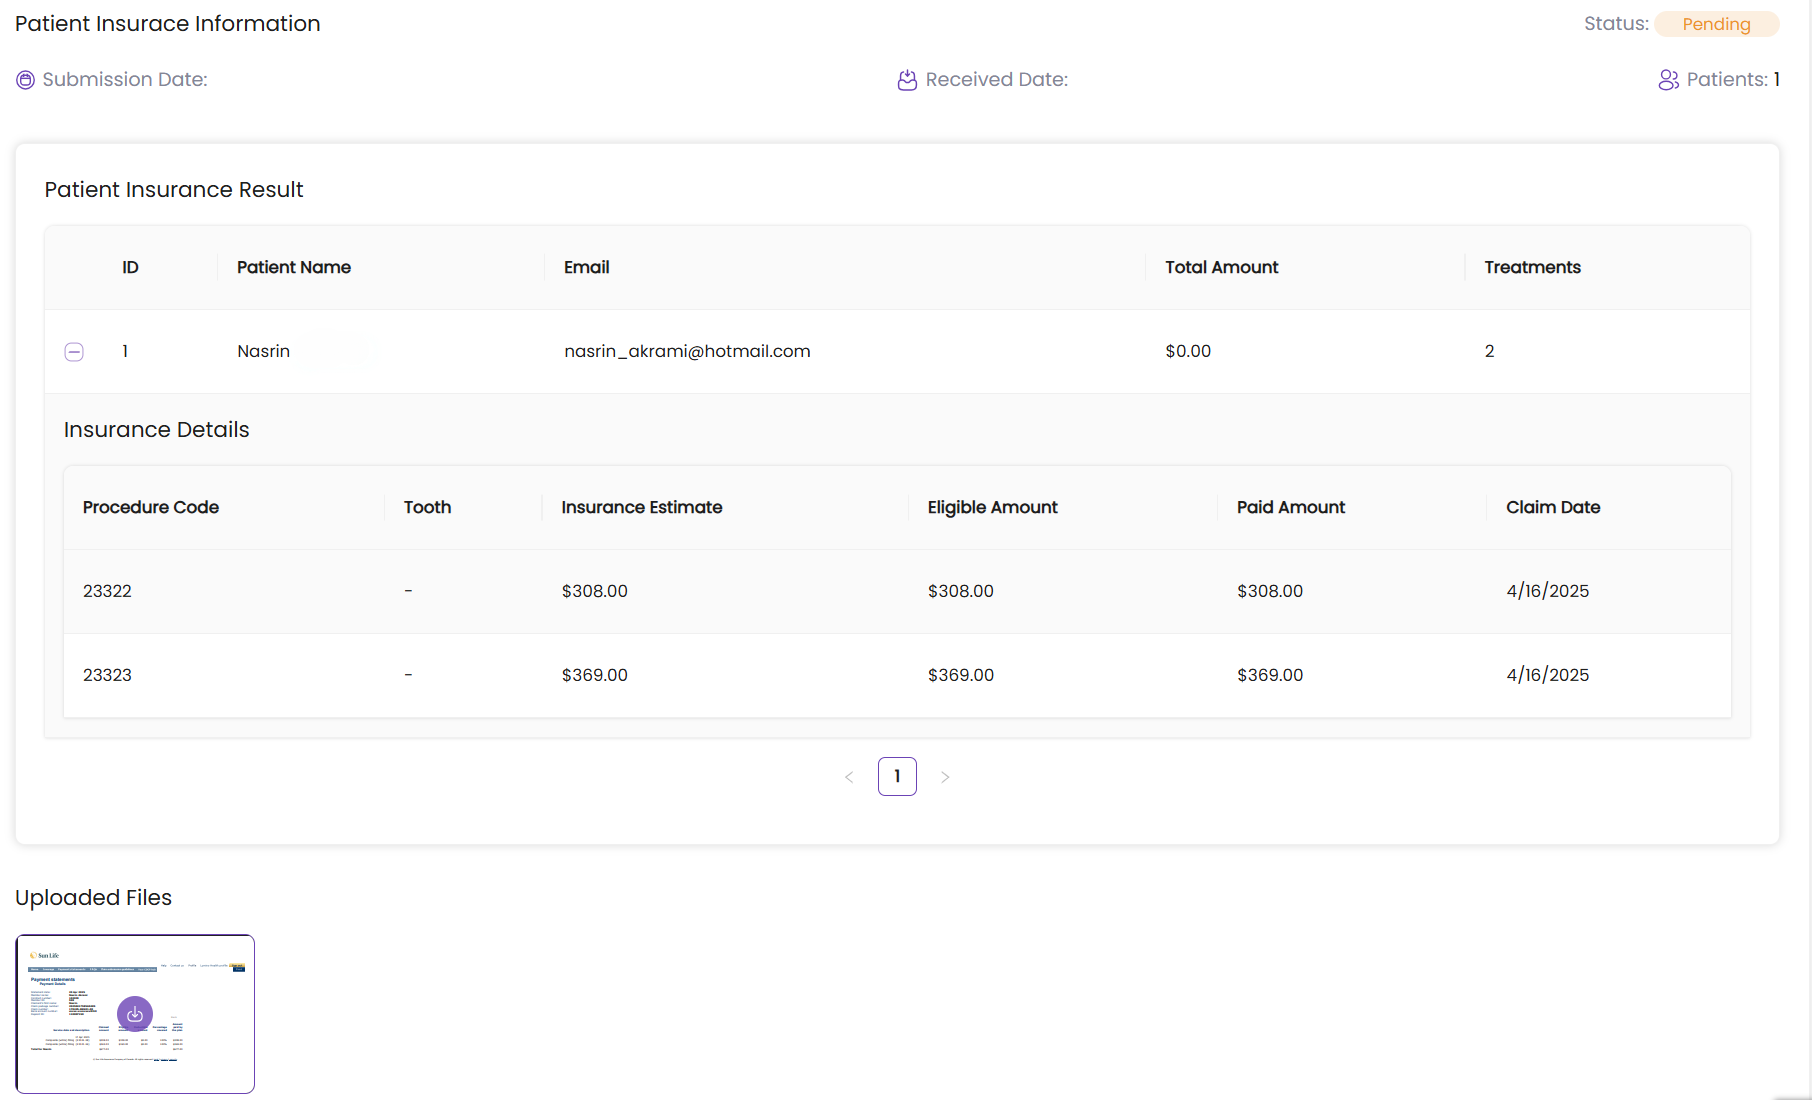Select page 1 in pagination

click(x=897, y=777)
